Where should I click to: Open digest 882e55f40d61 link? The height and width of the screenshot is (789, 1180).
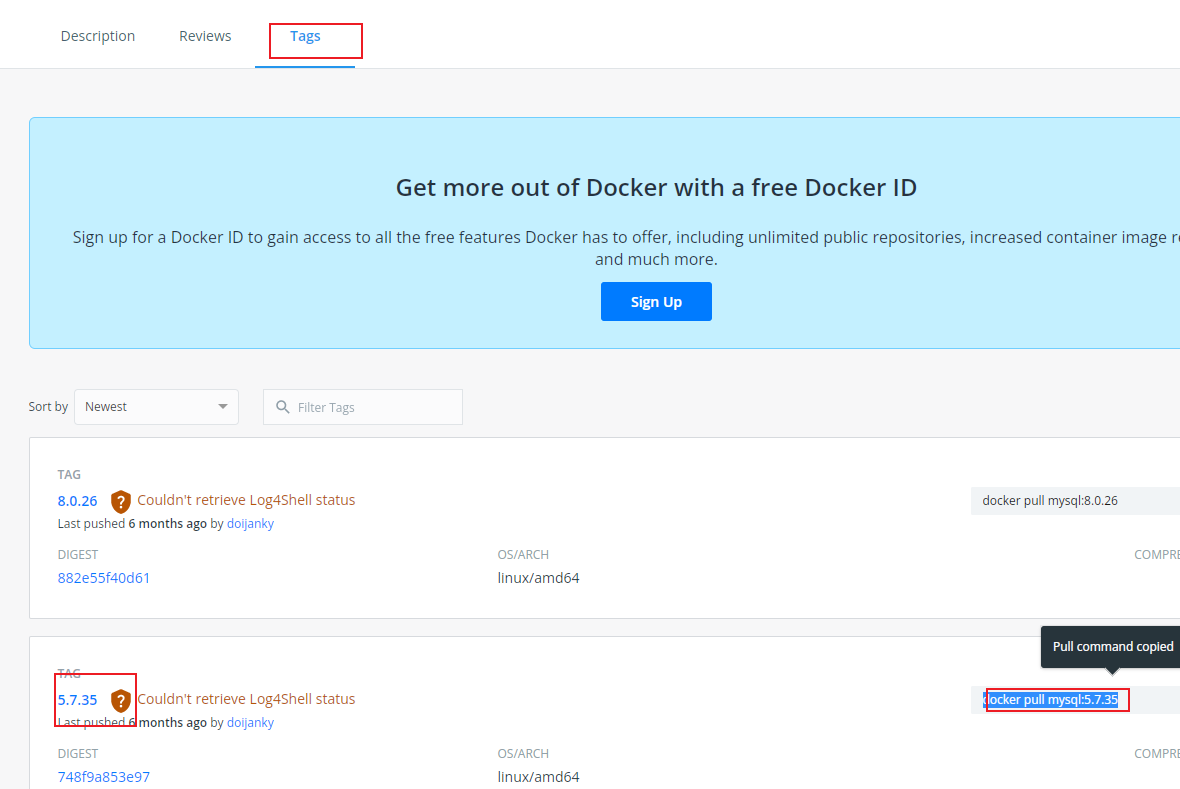104,577
